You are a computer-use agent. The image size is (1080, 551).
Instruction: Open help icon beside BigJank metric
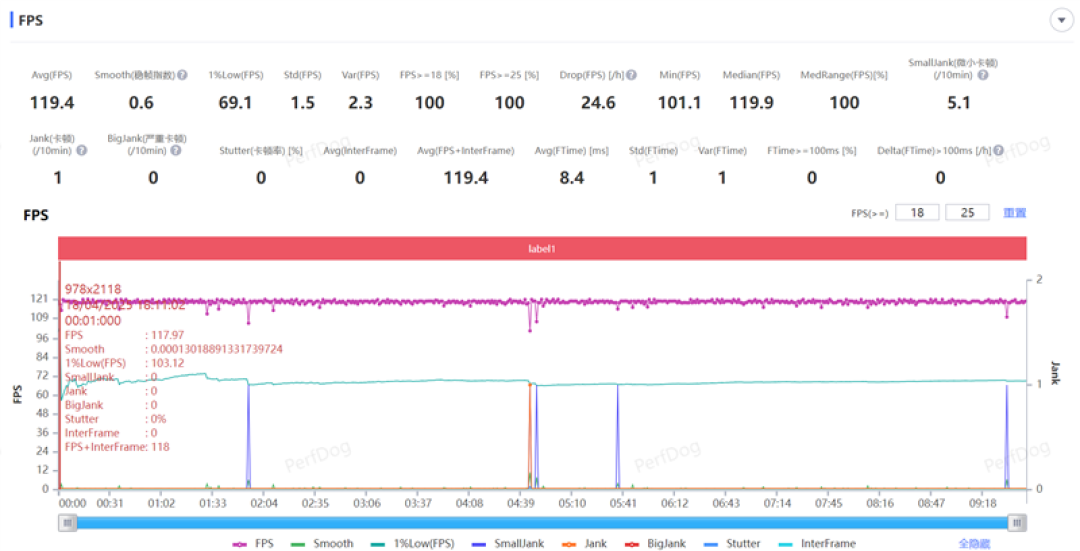point(176,150)
